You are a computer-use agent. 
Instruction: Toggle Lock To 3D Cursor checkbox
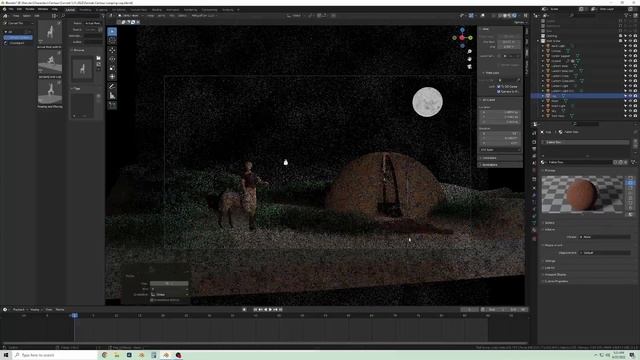tap(499, 87)
